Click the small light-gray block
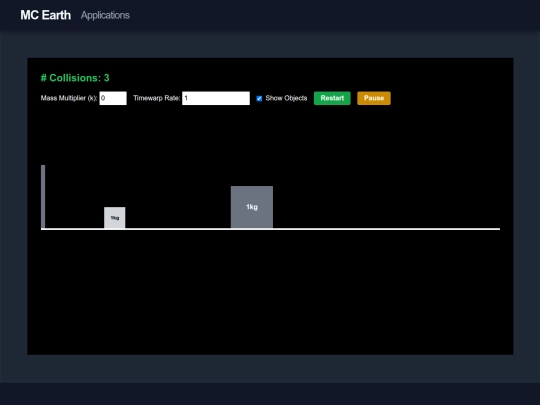Image resolution: width=540 pixels, height=405 pixels. point(115,218)
